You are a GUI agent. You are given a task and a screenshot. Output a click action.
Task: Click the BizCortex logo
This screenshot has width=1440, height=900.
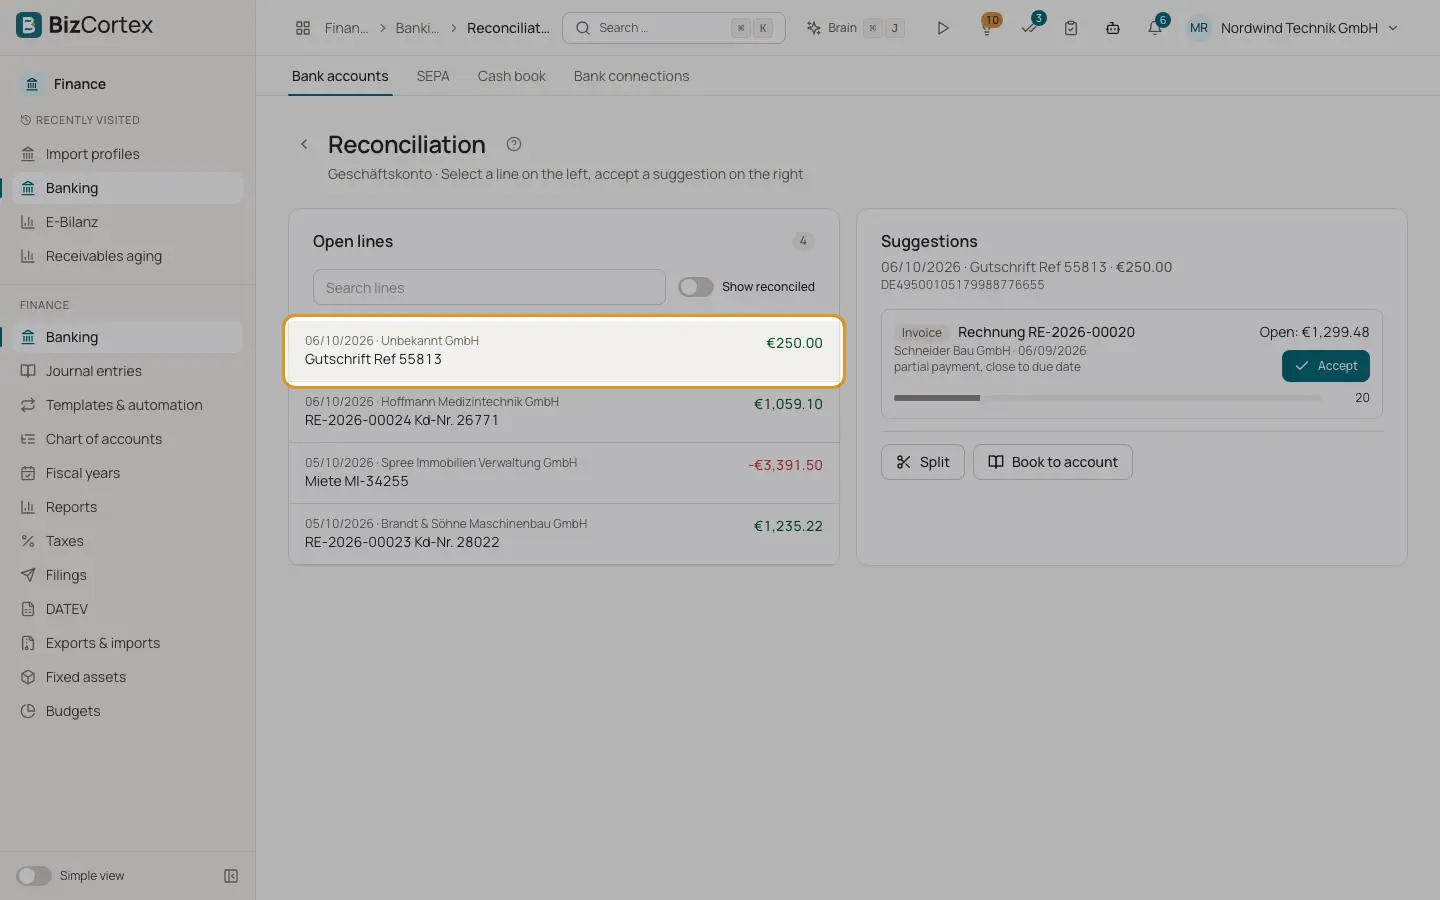tap(85, 25)
